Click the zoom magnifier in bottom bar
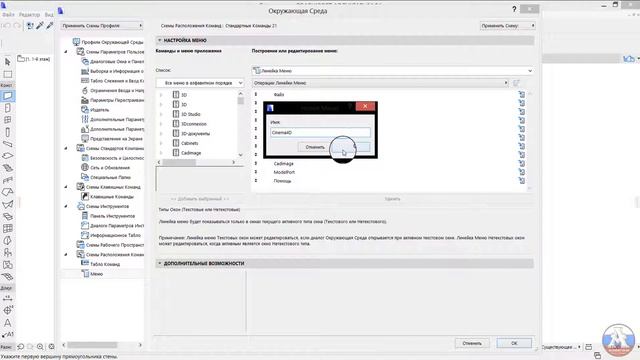The height and width of the screenshot is (360, 640). [40, 347]
